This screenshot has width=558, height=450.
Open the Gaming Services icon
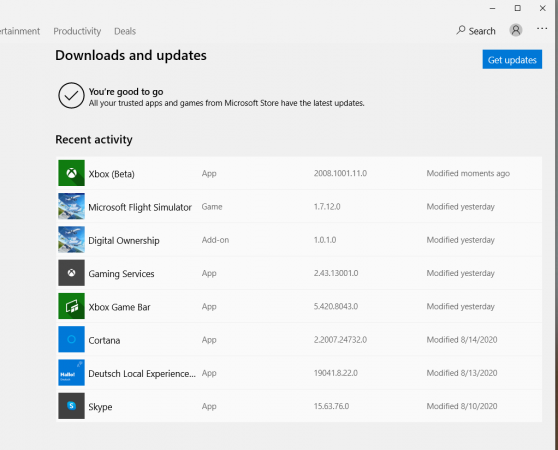coord(72,273)
